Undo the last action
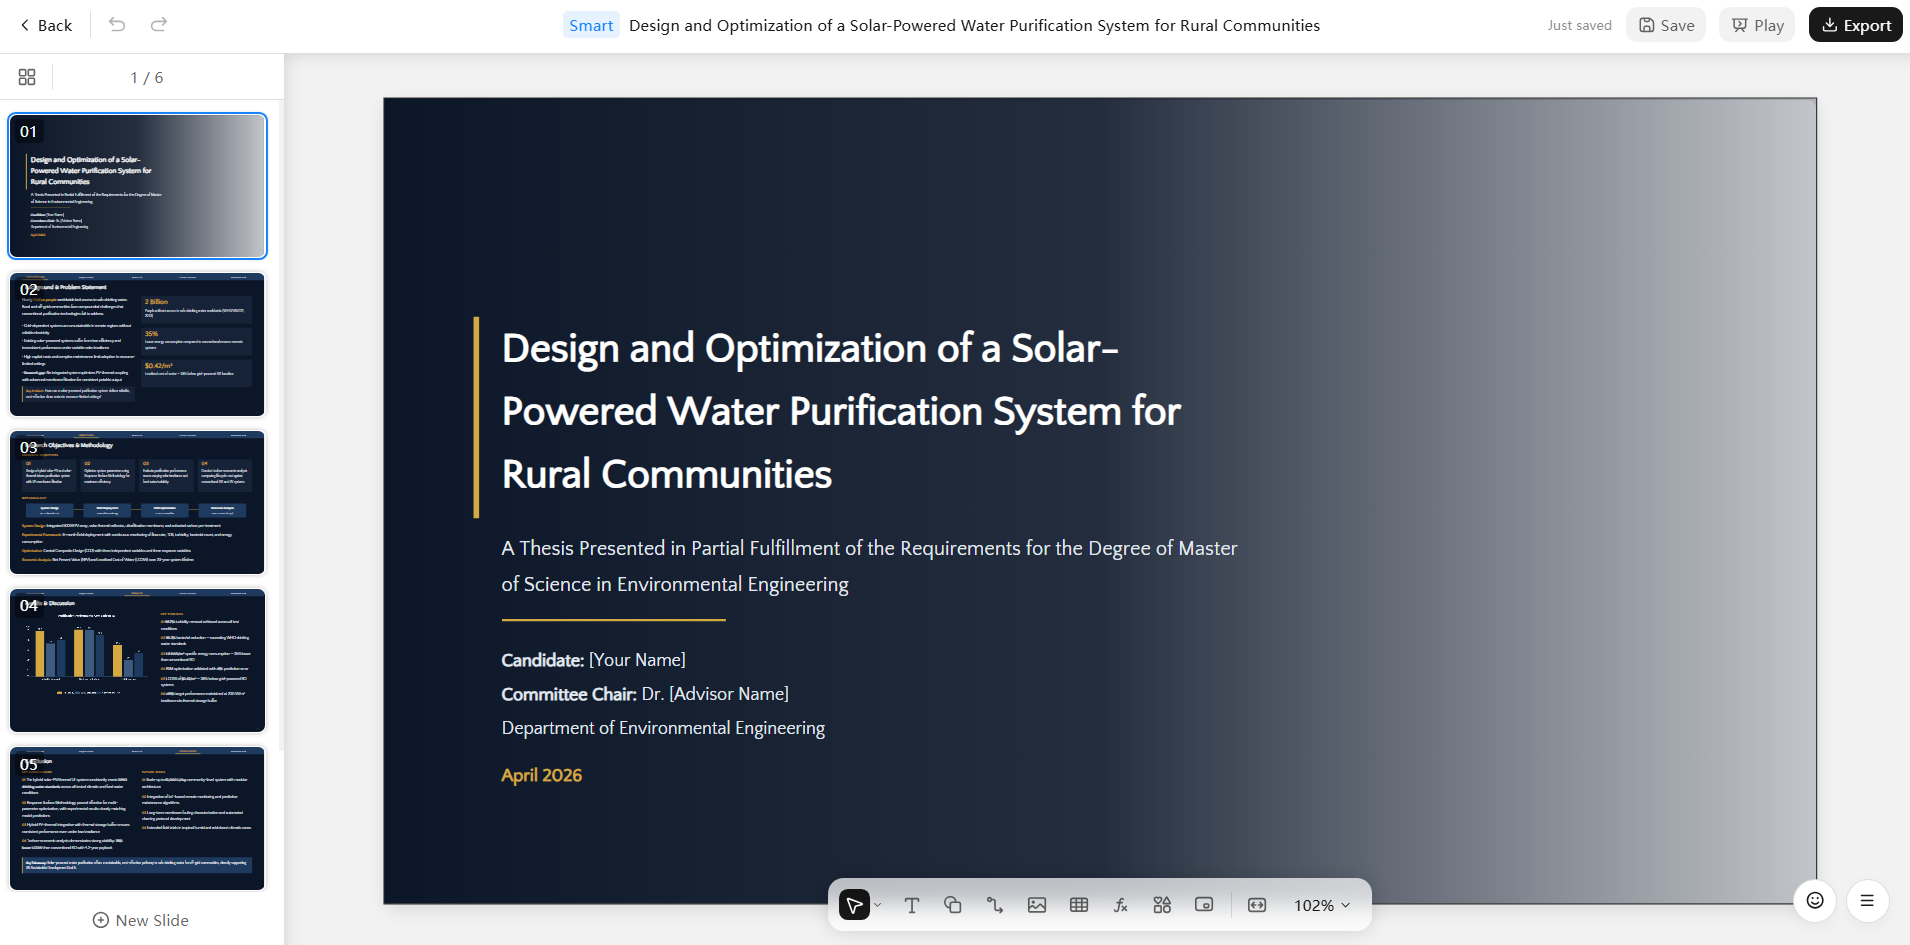Image resolution: width=1910 pixels, height=945 pixels. coord(117,25)
